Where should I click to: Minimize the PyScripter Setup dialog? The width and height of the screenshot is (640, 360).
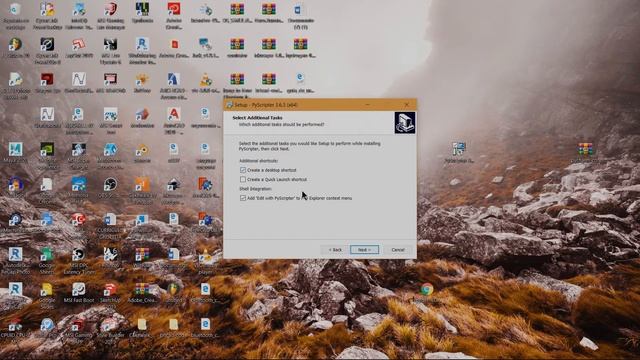click(x=367, y=104)
